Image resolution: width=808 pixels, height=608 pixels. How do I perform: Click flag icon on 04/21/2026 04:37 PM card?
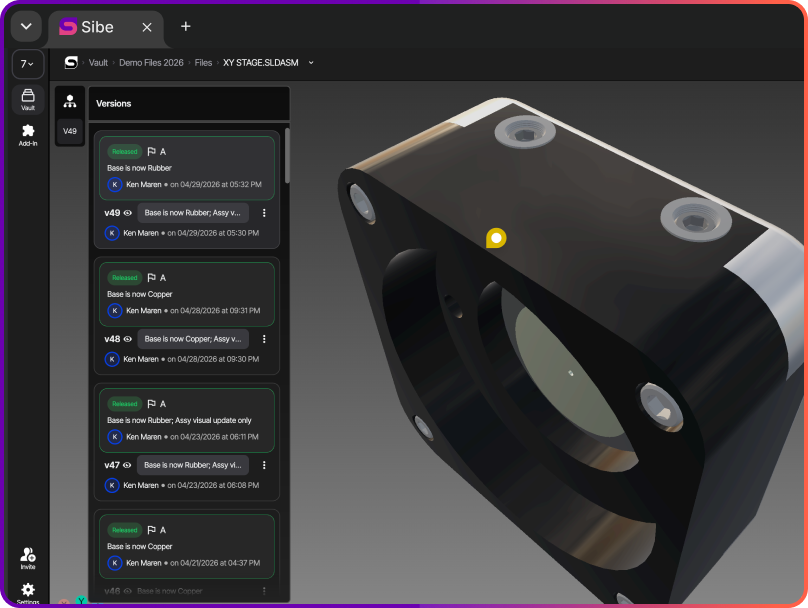click(152, 530)
